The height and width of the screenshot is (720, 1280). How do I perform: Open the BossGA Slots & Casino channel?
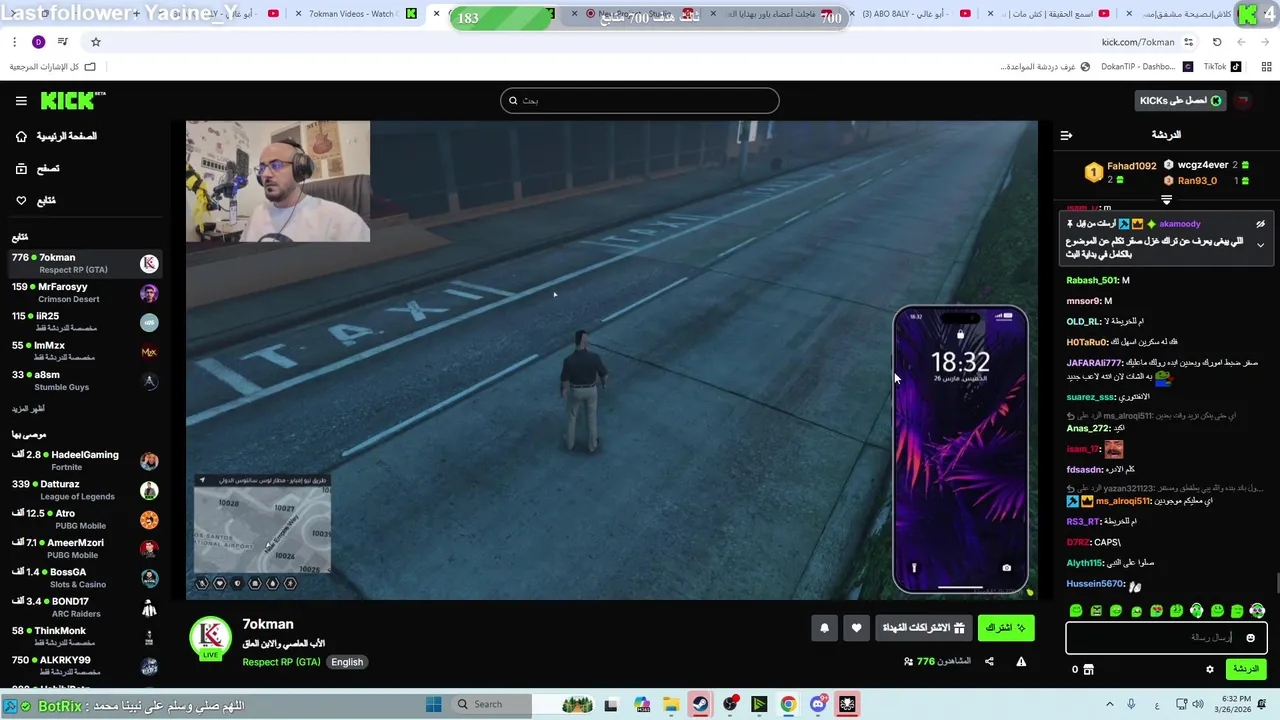click(85, 578)
